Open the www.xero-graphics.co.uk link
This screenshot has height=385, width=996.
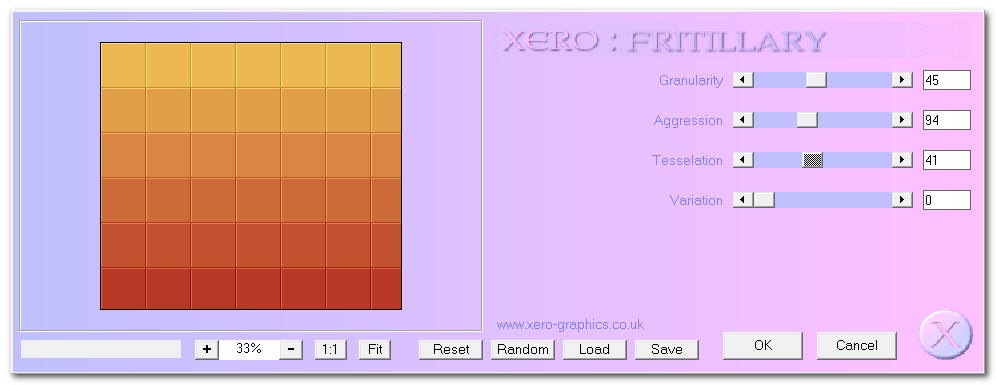pos(570,325)
